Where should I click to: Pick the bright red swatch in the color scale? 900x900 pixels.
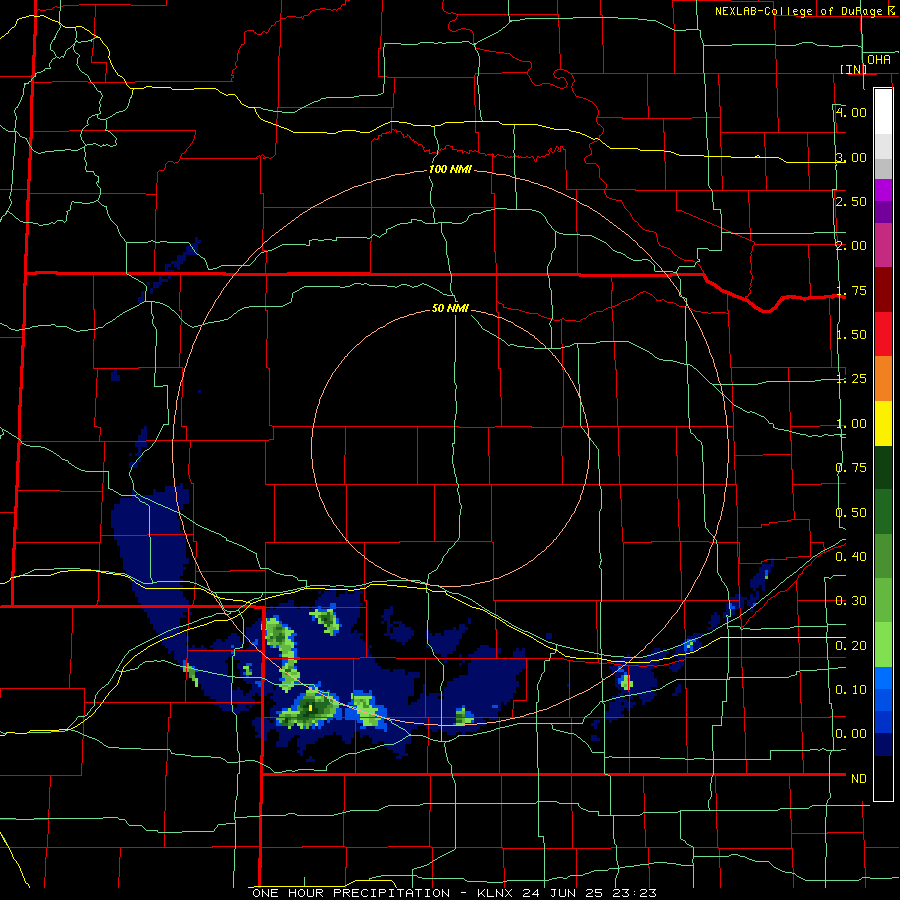point(883,335)
